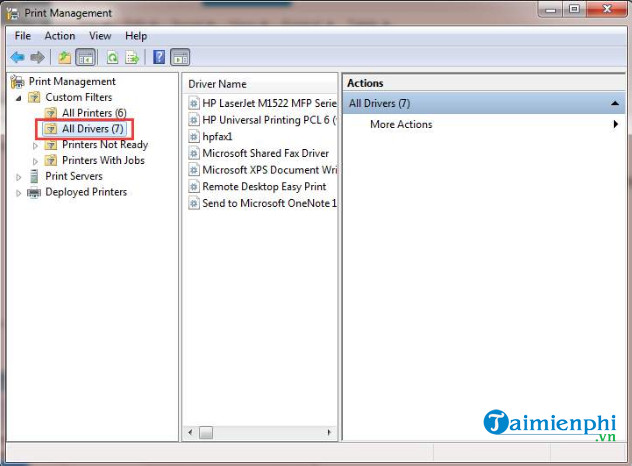Select 'Print Servers' in the tree
632x466 pixels.
(74, 176)
